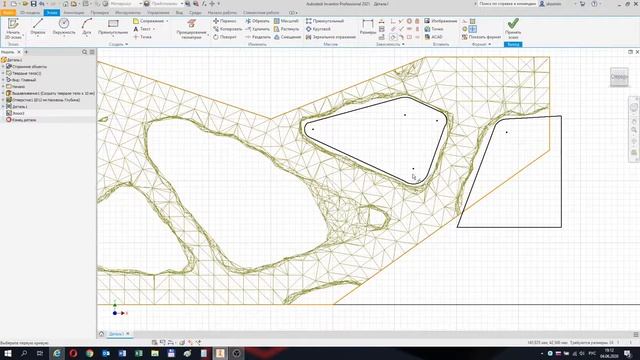Screen dimensions: 640x360
Task: Open Windows Start menu
Action: pyautogui.click(x=7, y=353)
